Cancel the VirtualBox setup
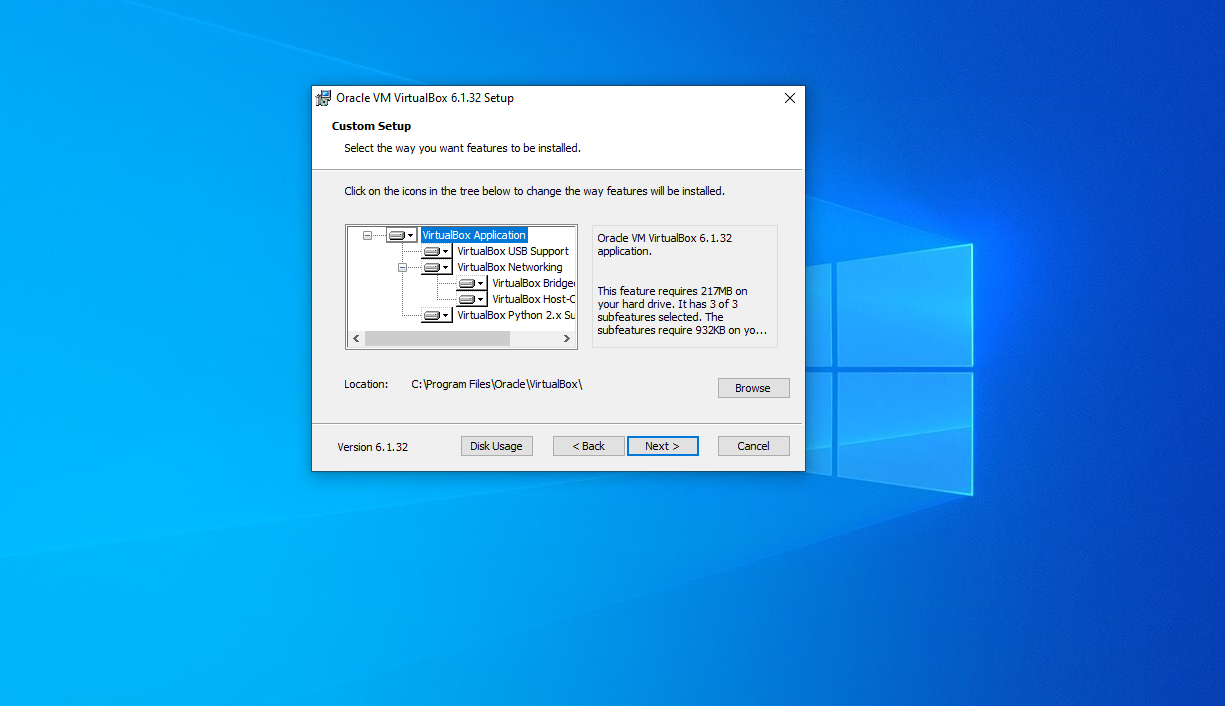This screenshot has width=1225, height=706. click(x=753, y=446)
